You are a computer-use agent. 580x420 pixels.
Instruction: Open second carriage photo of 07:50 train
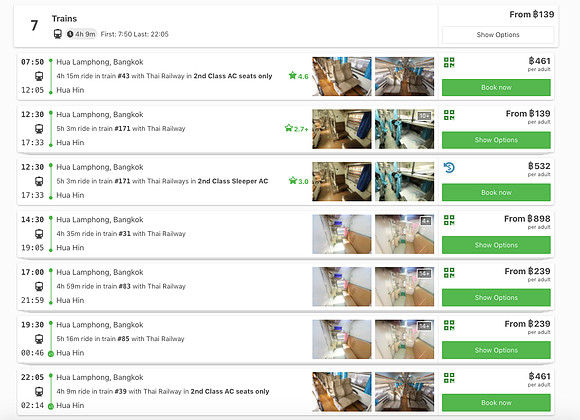pyautogui.click(x=405, y=76)
